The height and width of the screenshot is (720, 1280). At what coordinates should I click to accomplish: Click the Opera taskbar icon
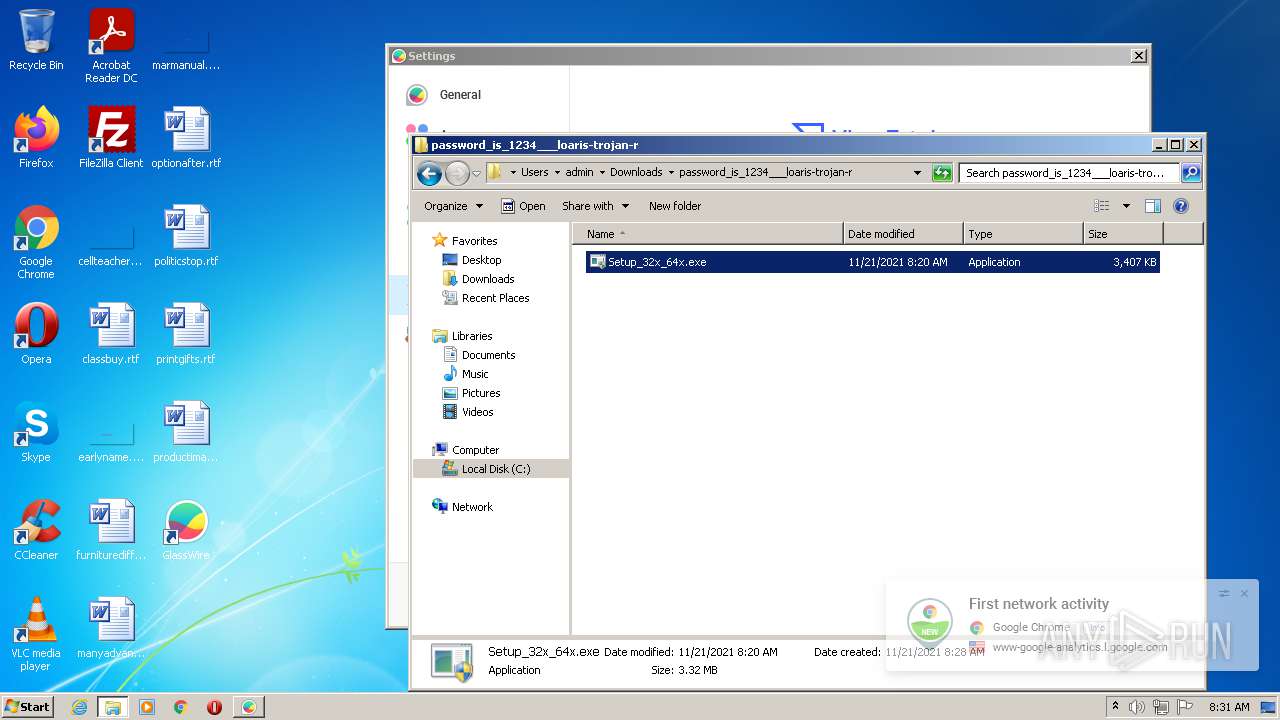[214, 707]
